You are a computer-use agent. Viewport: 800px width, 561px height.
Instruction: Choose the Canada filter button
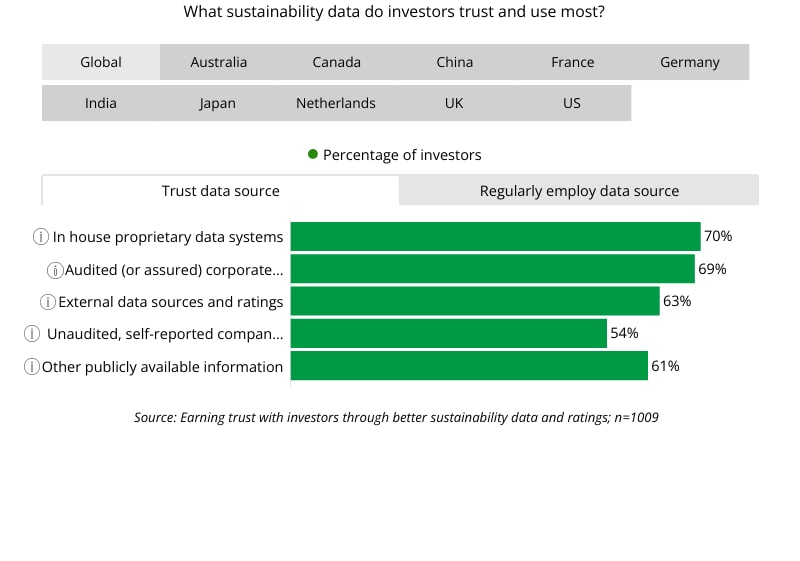click(336, 62)
